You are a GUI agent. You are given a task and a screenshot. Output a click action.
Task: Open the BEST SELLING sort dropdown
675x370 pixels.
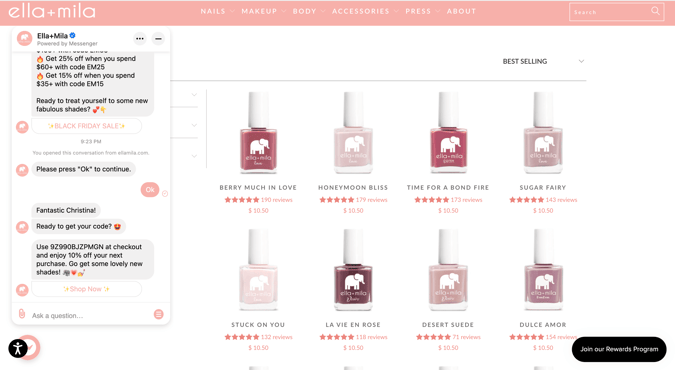[x=543, y=61]
